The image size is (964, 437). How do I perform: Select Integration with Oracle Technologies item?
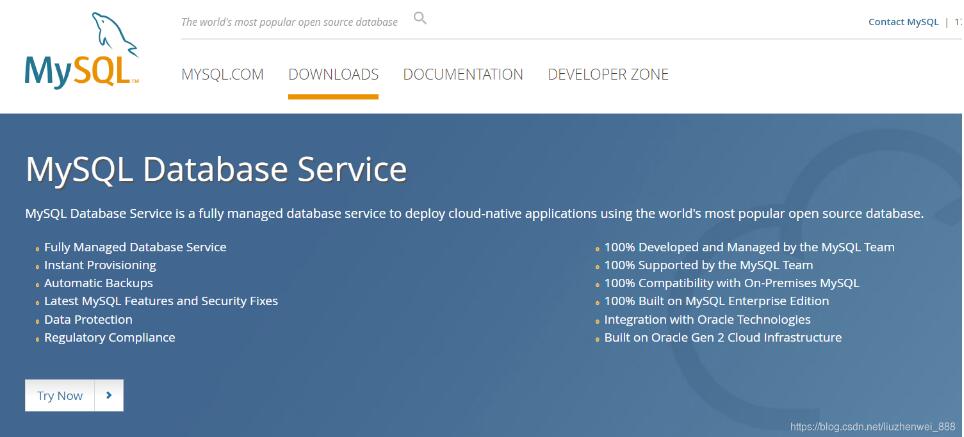coord(707,320)
